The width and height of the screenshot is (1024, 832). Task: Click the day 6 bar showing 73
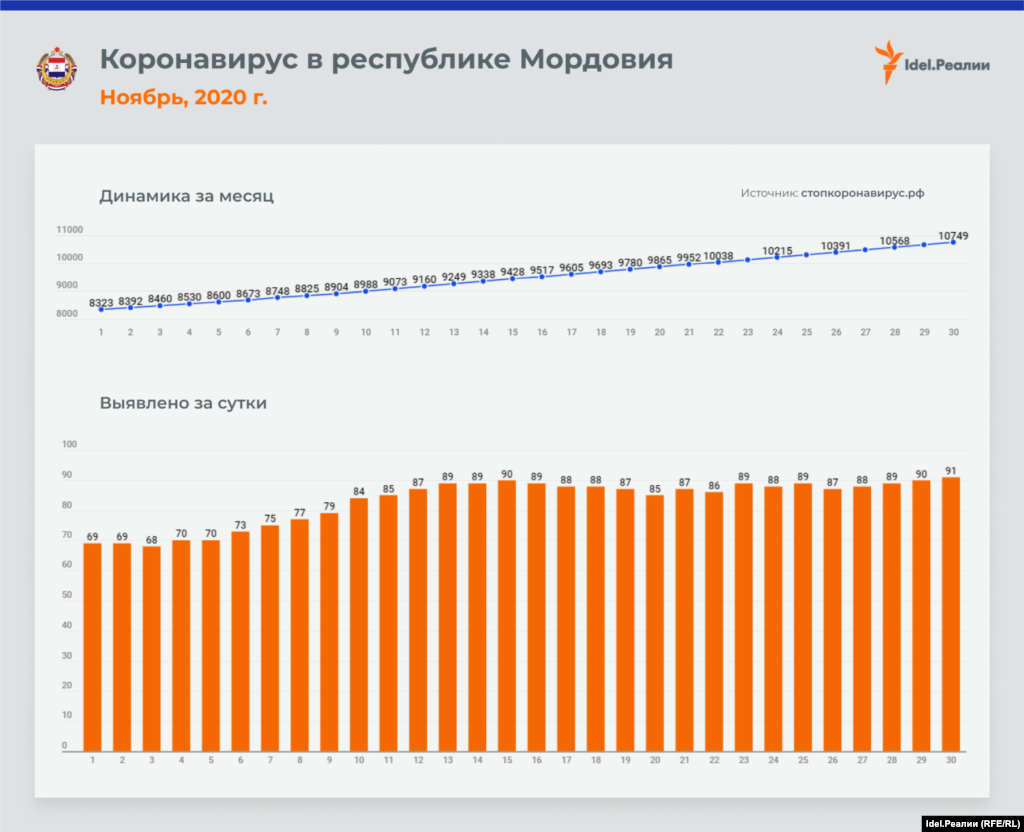tap(240, 640)
